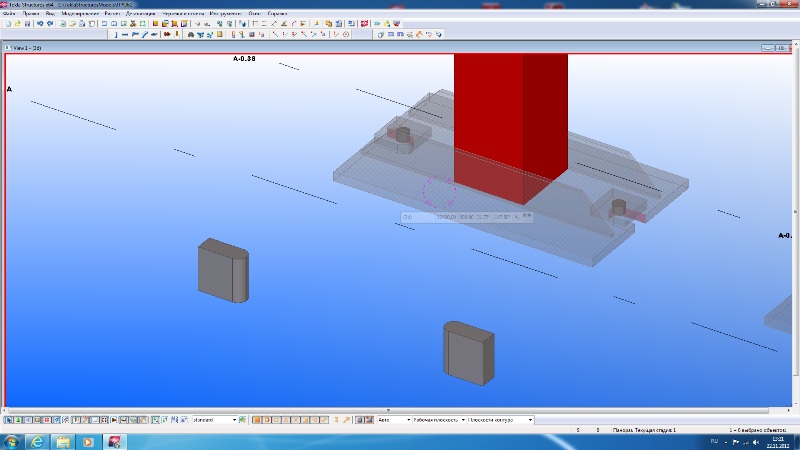
Task: Open the 'standard' selection filter dropdown
Action: 236,420
